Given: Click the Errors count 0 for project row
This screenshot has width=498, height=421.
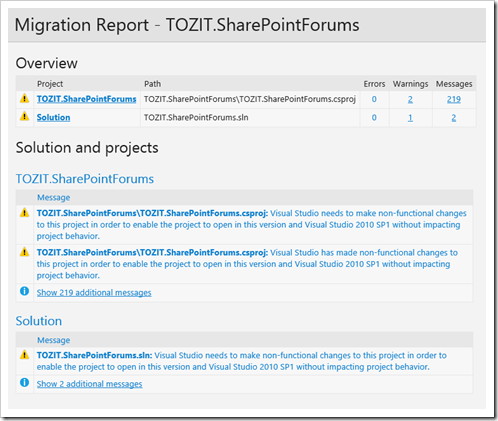Looking at the screenshot, I should click(374, 99).
